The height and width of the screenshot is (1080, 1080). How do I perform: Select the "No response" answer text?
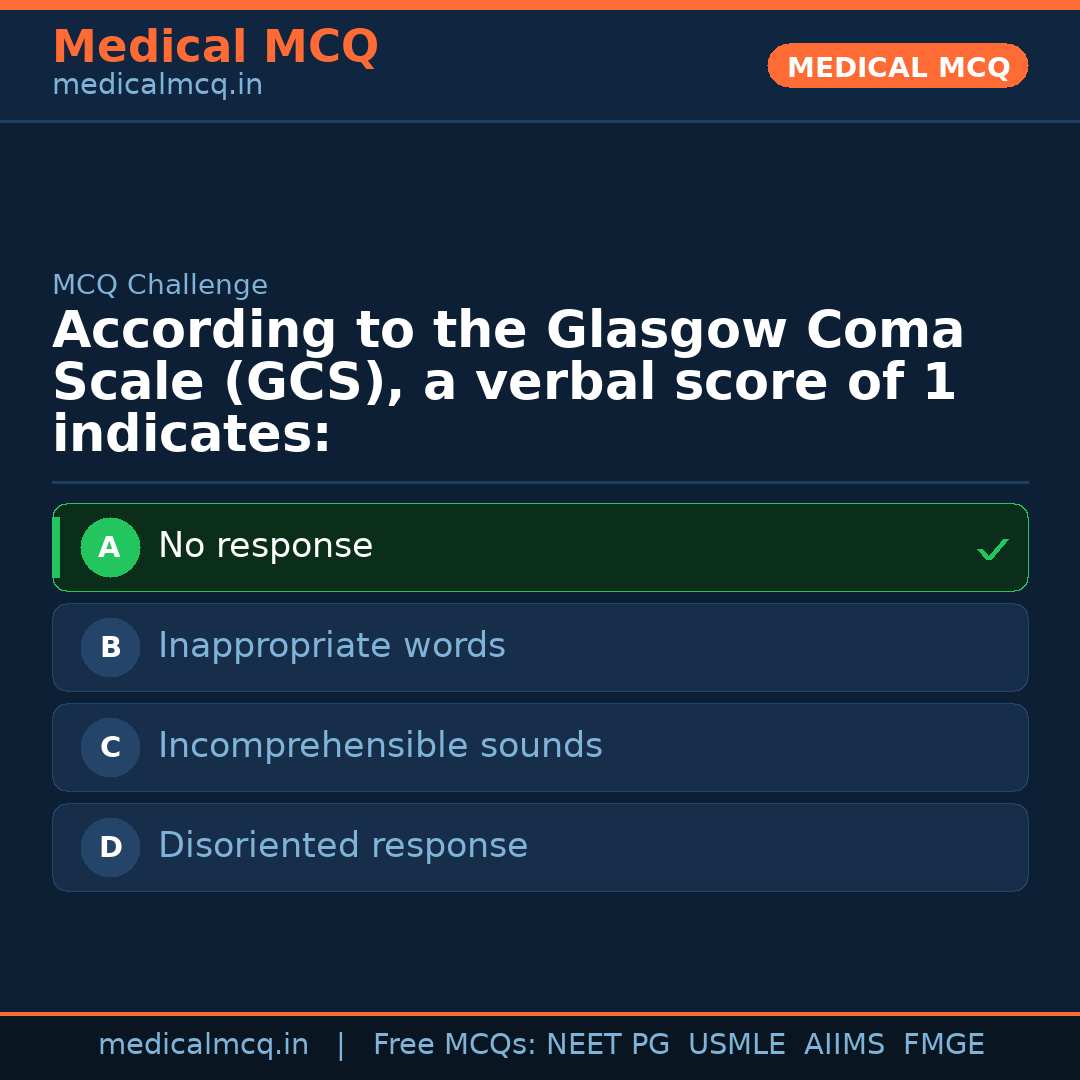[x=265, y=546]
